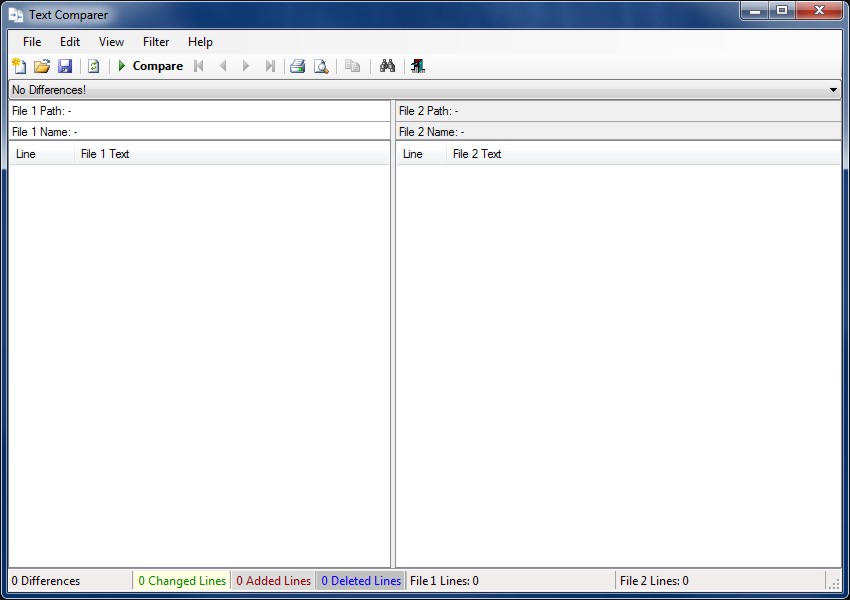Click the File 1 Text column header
This screenshot has height=600, width=850.
105,154
